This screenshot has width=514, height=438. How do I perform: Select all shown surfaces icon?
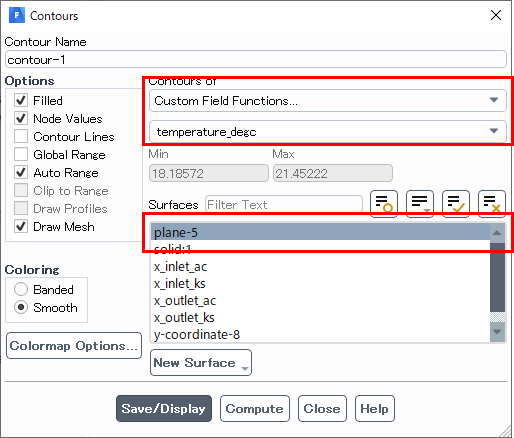pyautogui.click(x=456, y=204)
